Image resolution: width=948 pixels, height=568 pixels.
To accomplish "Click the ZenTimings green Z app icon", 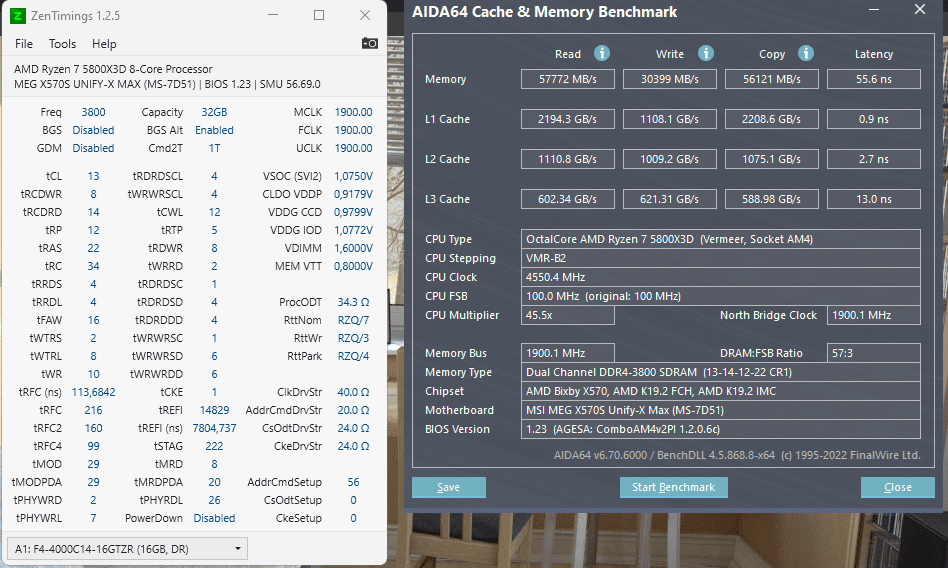I will click(x=18, y=16).
